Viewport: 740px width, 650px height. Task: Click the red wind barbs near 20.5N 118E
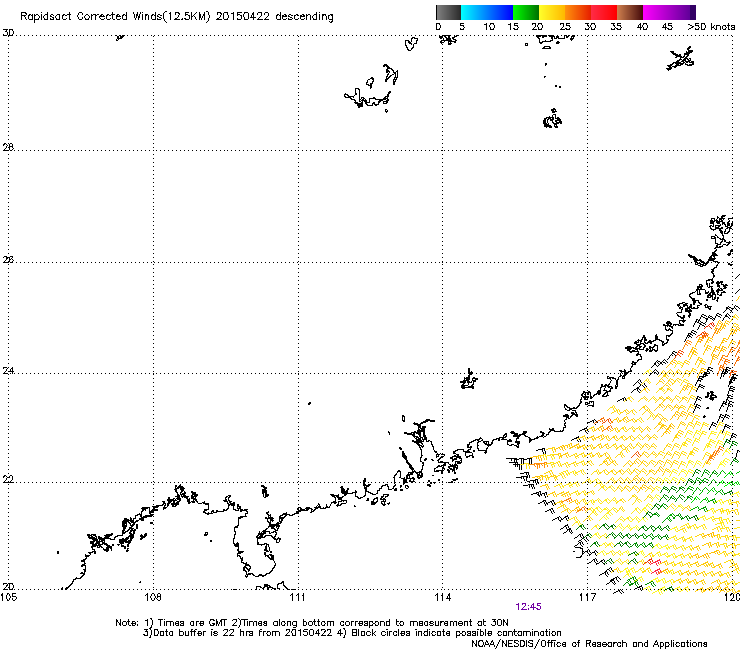point(654,566)
